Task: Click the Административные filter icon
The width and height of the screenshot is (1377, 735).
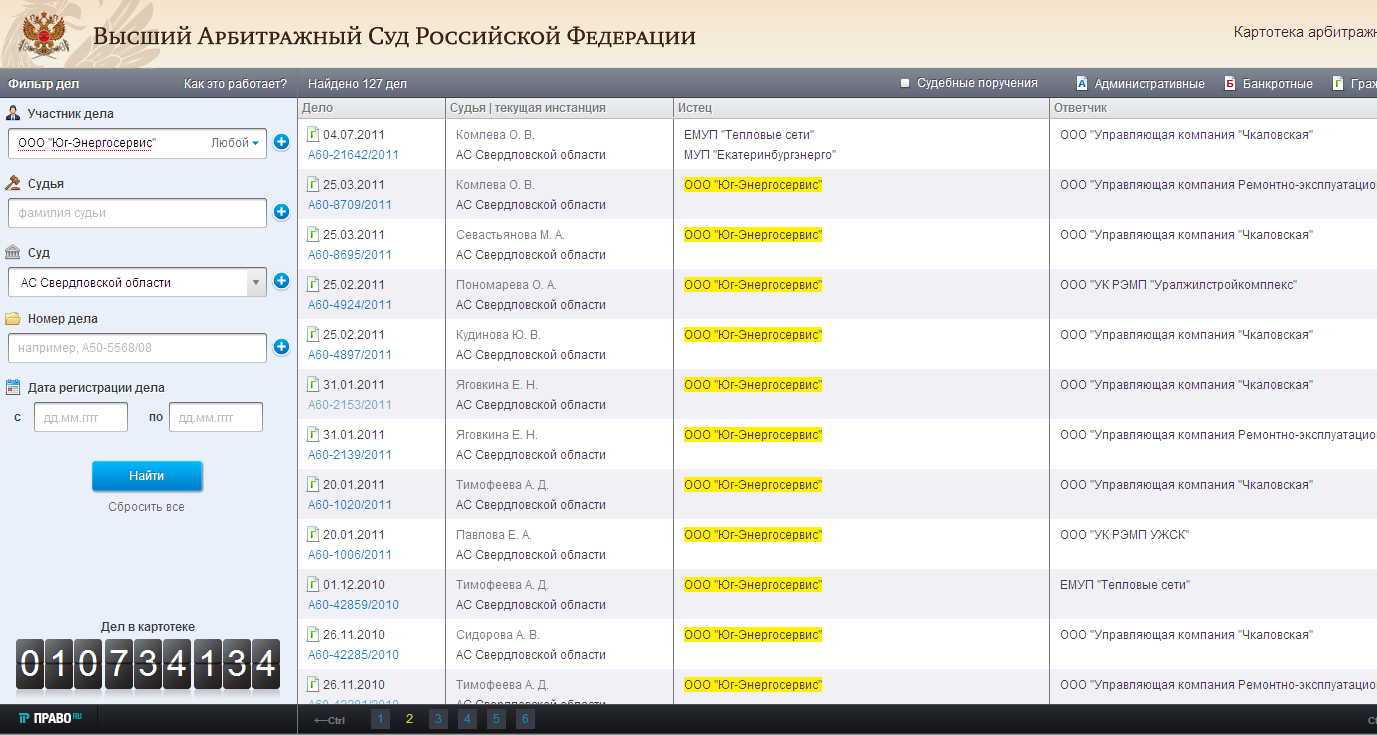Action: [1082, 84]
